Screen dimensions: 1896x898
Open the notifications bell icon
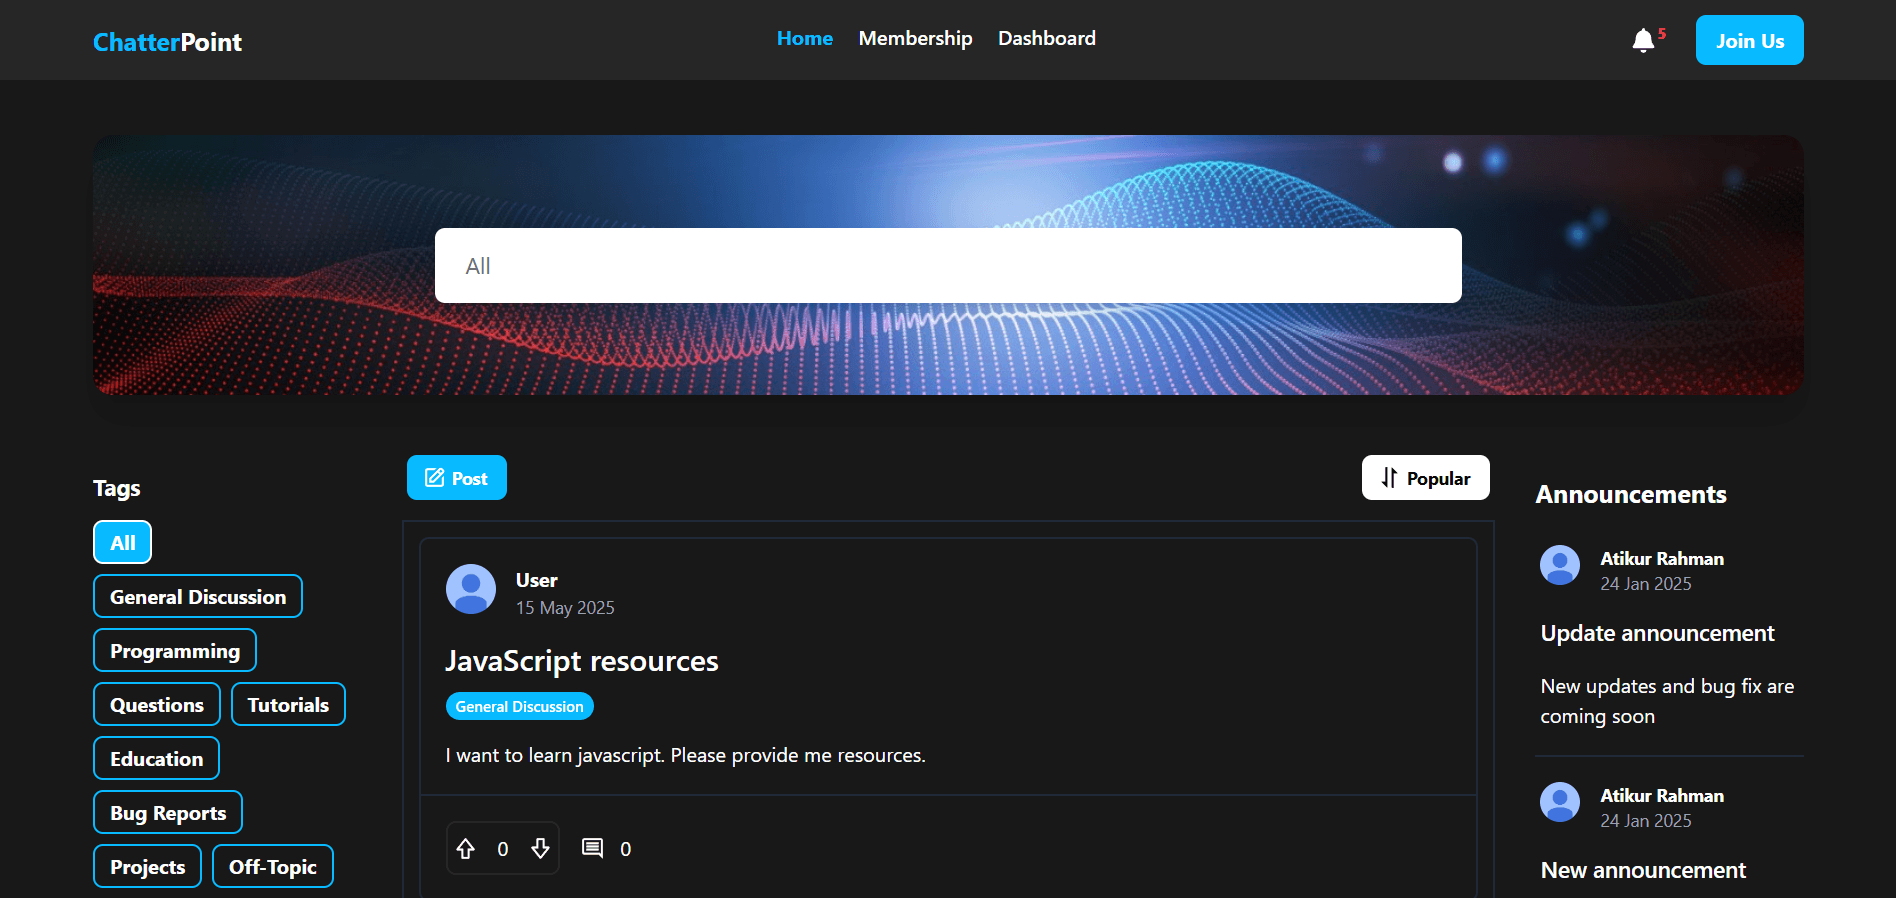click(x=1642, y=41)
